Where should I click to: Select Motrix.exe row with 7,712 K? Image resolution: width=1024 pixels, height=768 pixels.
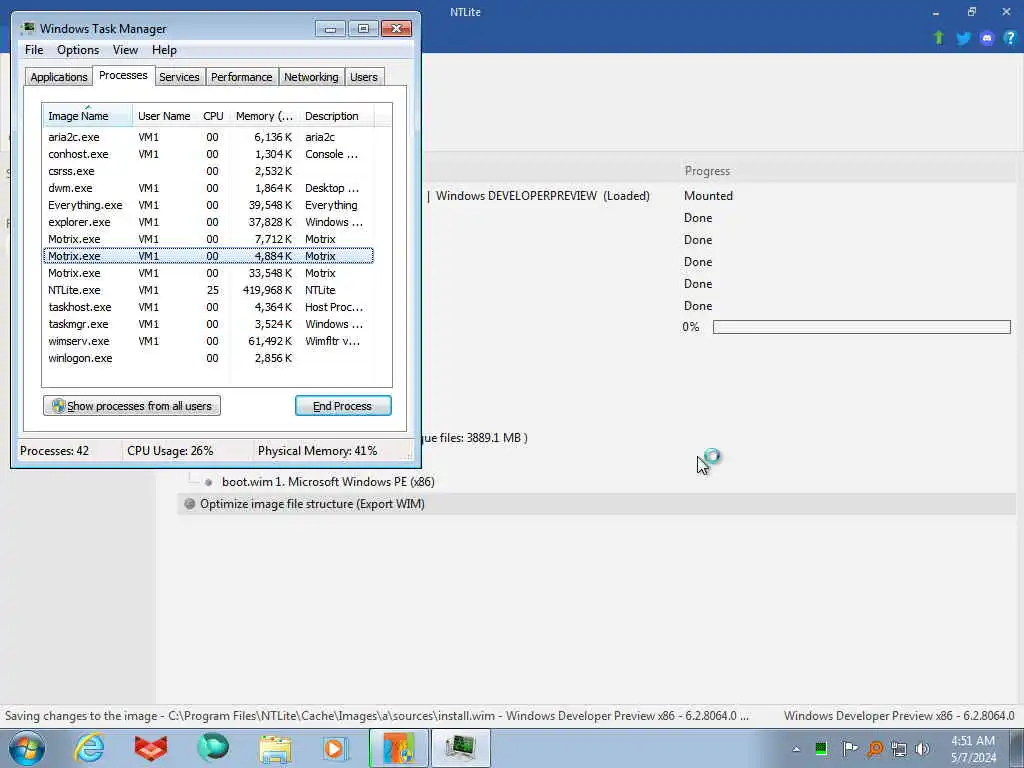coord(208,239)
